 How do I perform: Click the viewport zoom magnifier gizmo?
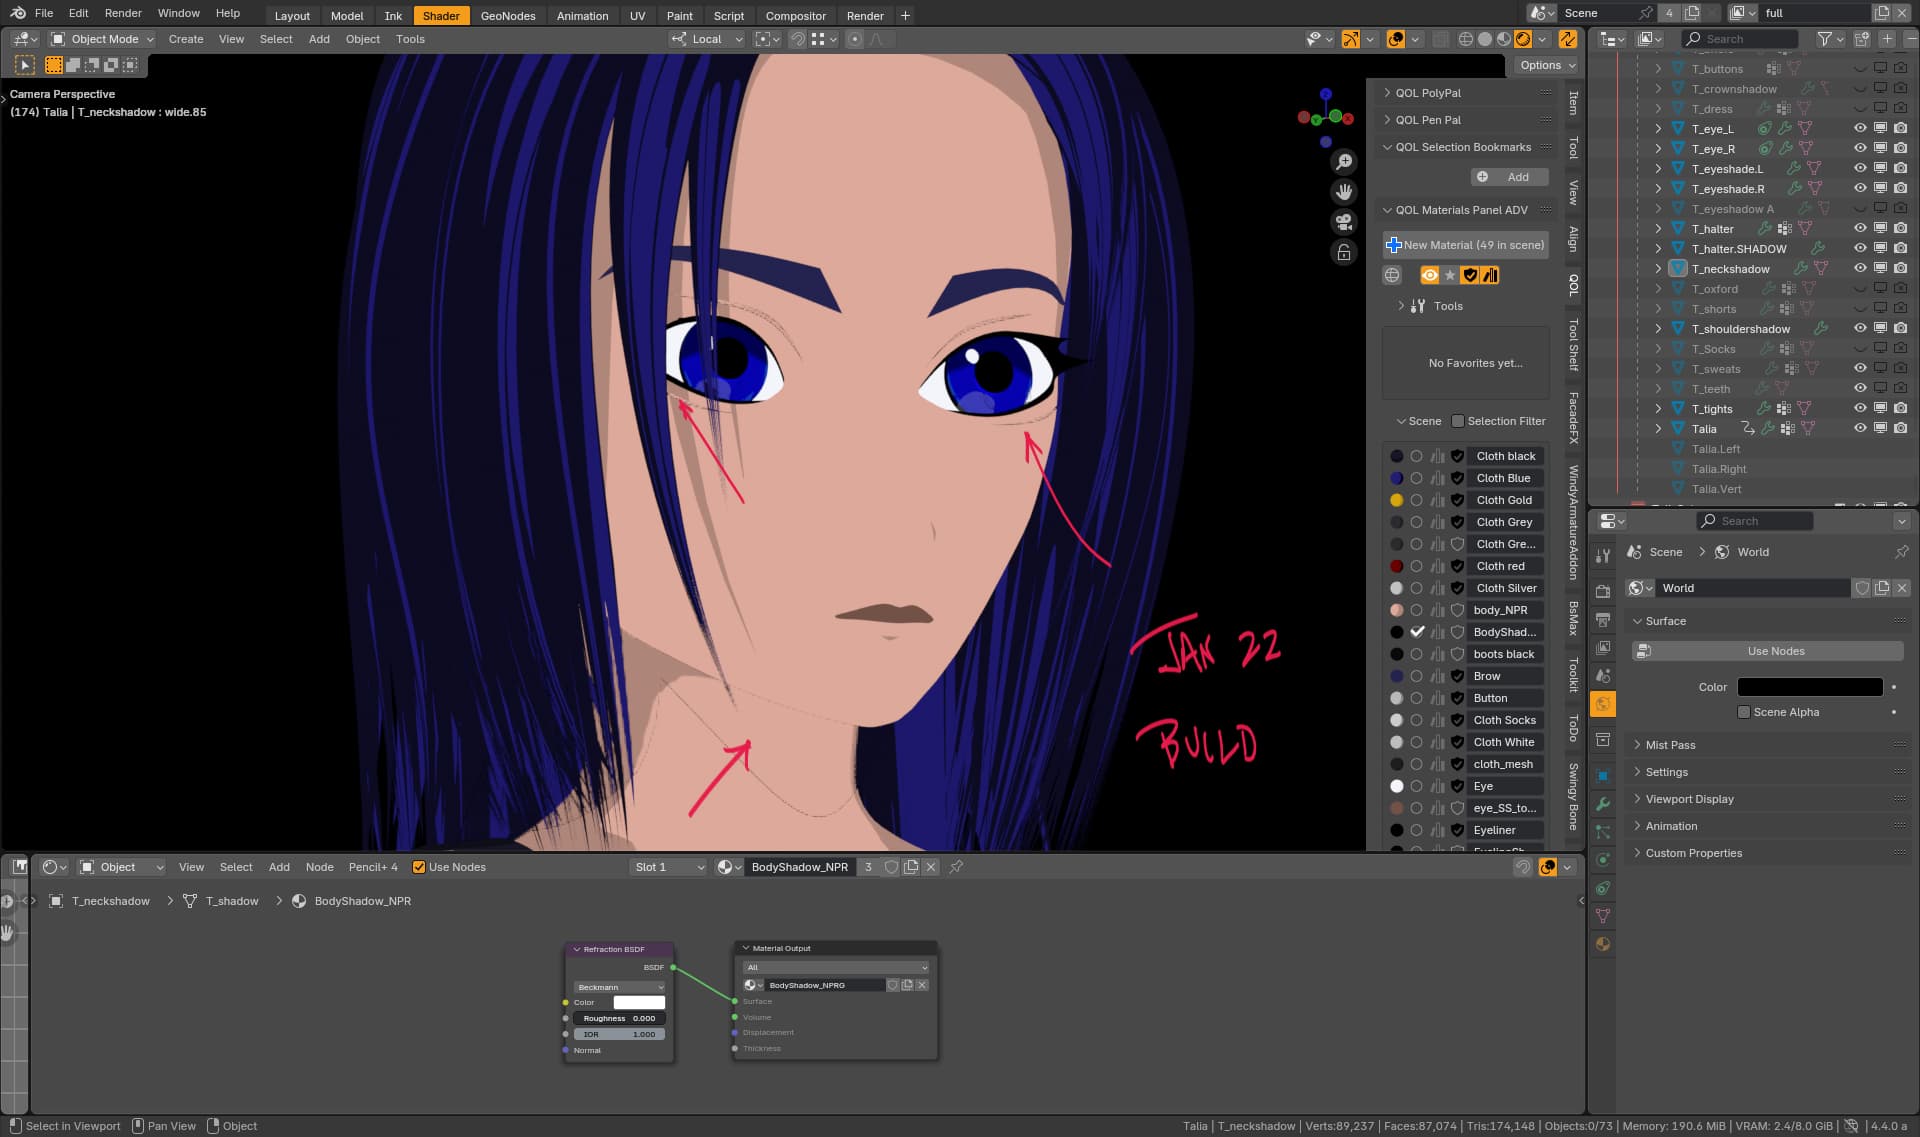click(x=1344, y=162)
